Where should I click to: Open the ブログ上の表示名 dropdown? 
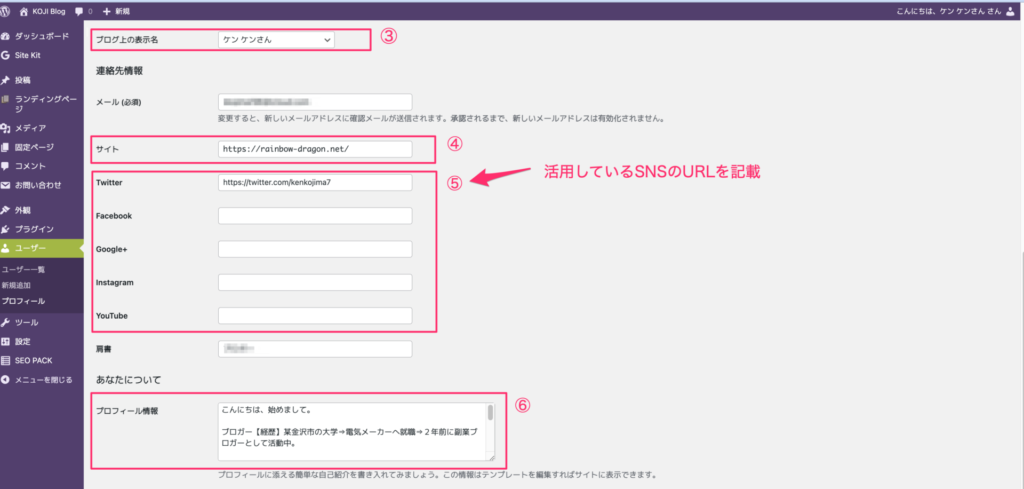tap(276, 40)
